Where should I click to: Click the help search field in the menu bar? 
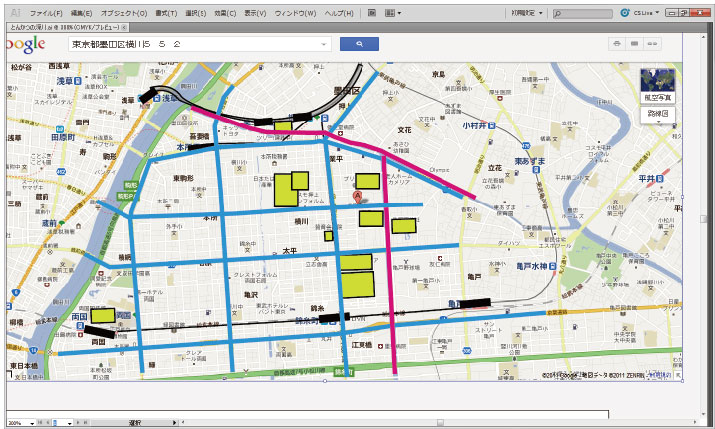pyautogui.click(x=582, y=14)
